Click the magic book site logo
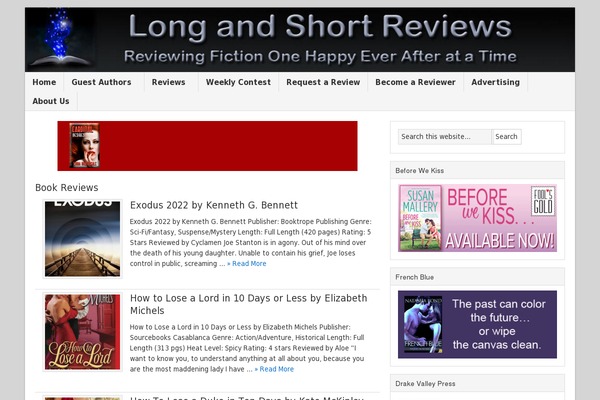The image size is (600, 400). coord(60,38)
